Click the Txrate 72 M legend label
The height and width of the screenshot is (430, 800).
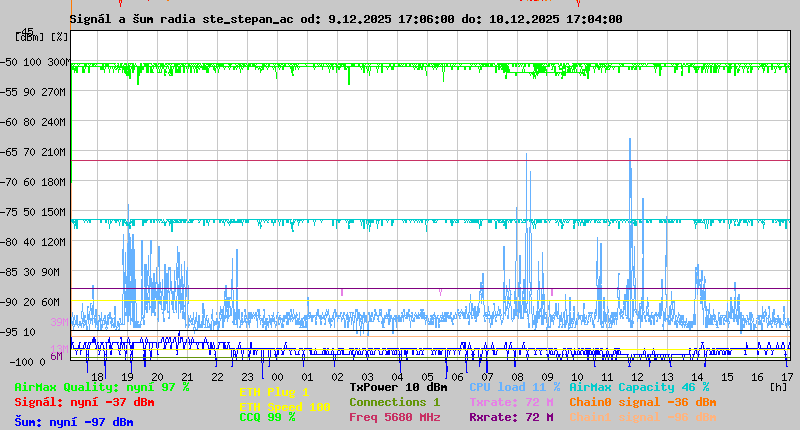[511, 402]
